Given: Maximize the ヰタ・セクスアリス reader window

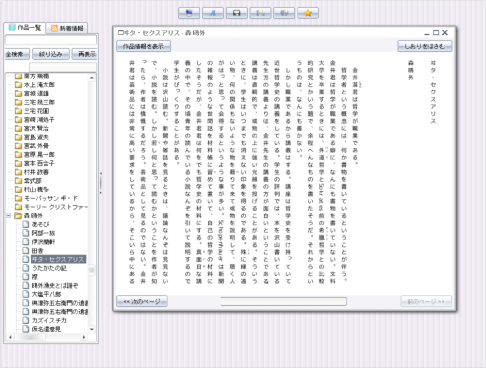Looking at the screenshot, I should (x=436, y=33).
